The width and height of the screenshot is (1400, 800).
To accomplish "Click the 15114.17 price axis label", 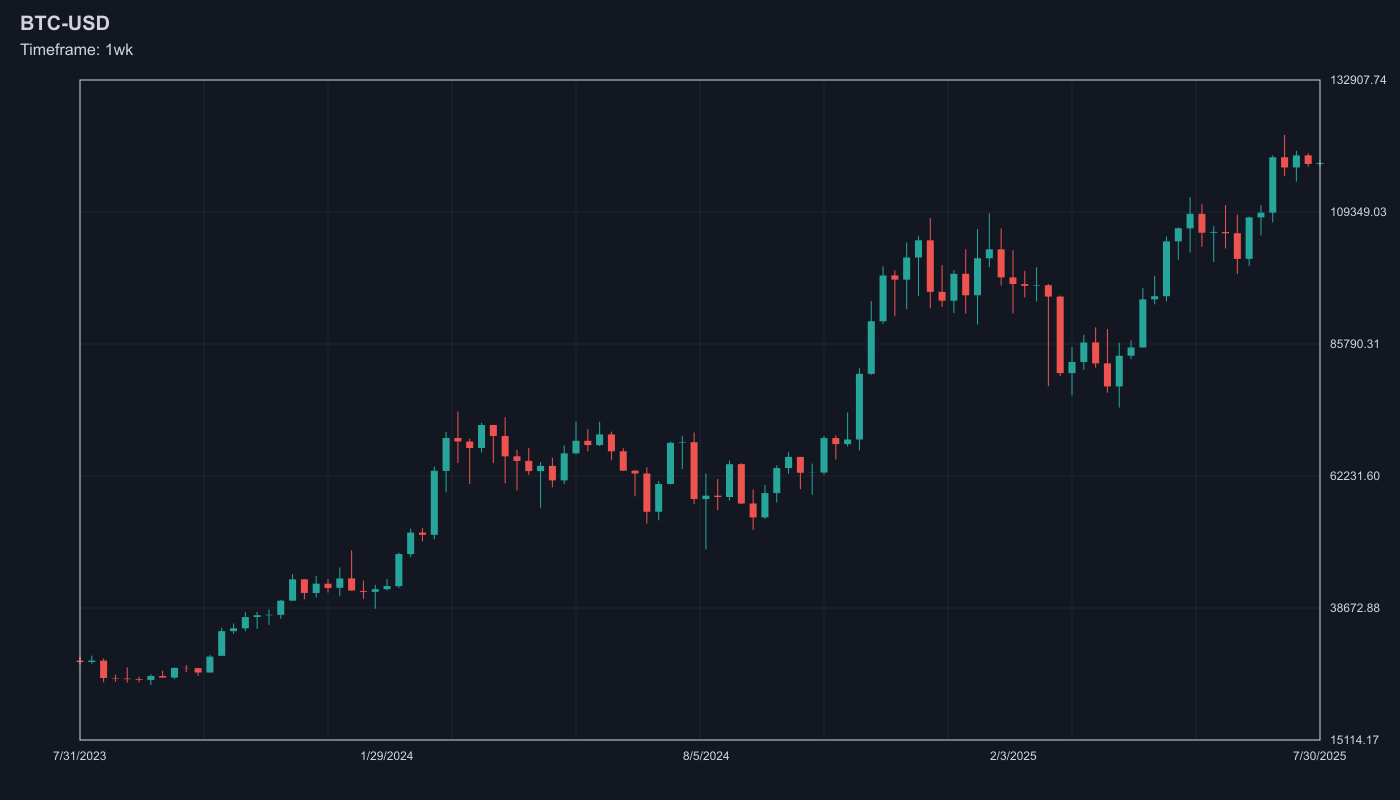I will (1355, 740).
